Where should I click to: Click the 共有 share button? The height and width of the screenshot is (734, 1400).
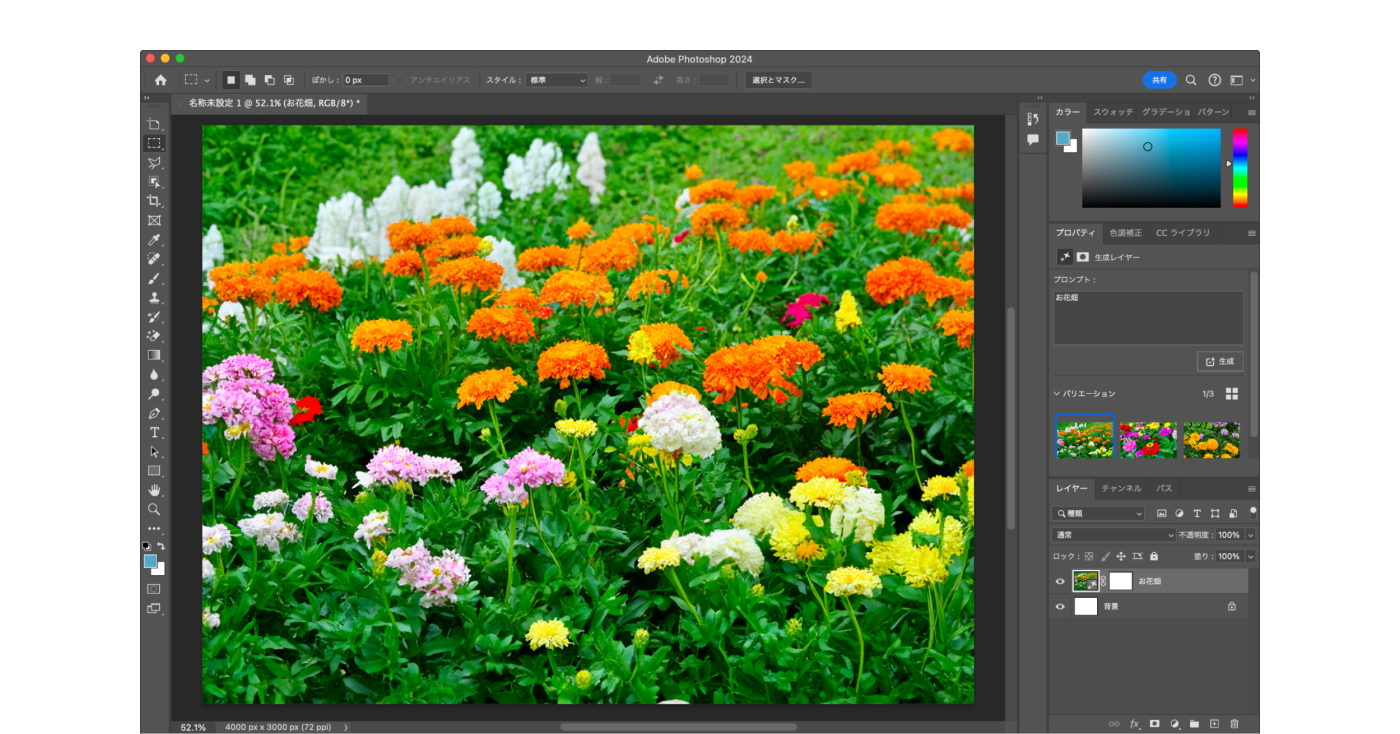click(1159, 80)
